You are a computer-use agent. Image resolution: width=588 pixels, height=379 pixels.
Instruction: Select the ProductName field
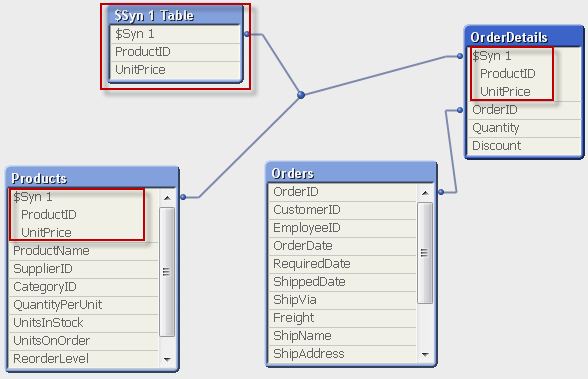click(x=84, y=251)
